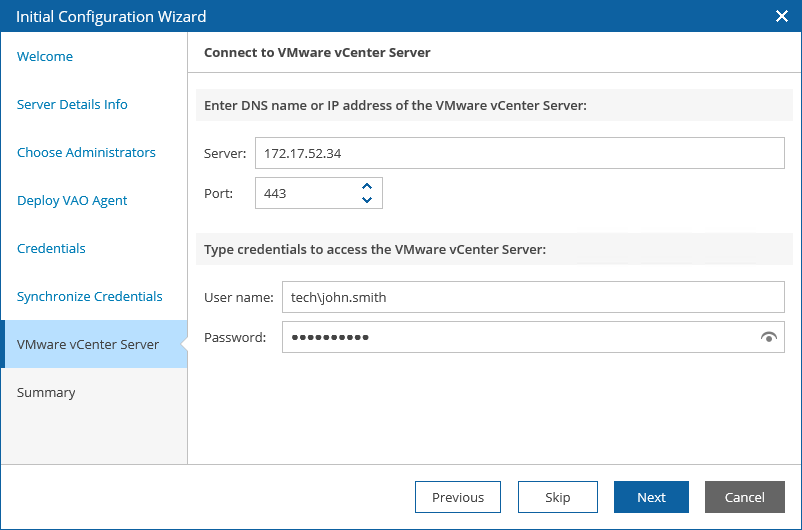802x530 pixels.
Task: Proceed with the Next button
Action: tap(651, 497)
